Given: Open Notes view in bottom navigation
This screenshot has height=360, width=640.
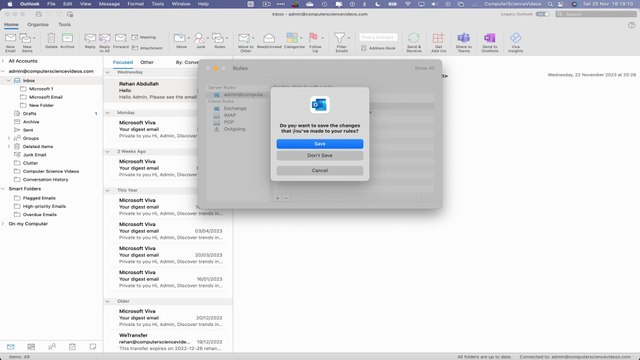Looking at the screenshot, I should tap(93, 347).
